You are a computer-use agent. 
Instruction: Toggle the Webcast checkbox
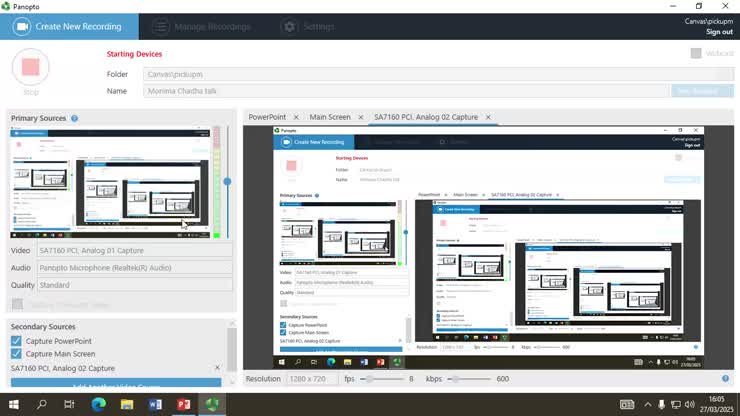pyautogui.click(x=696, y=54)
